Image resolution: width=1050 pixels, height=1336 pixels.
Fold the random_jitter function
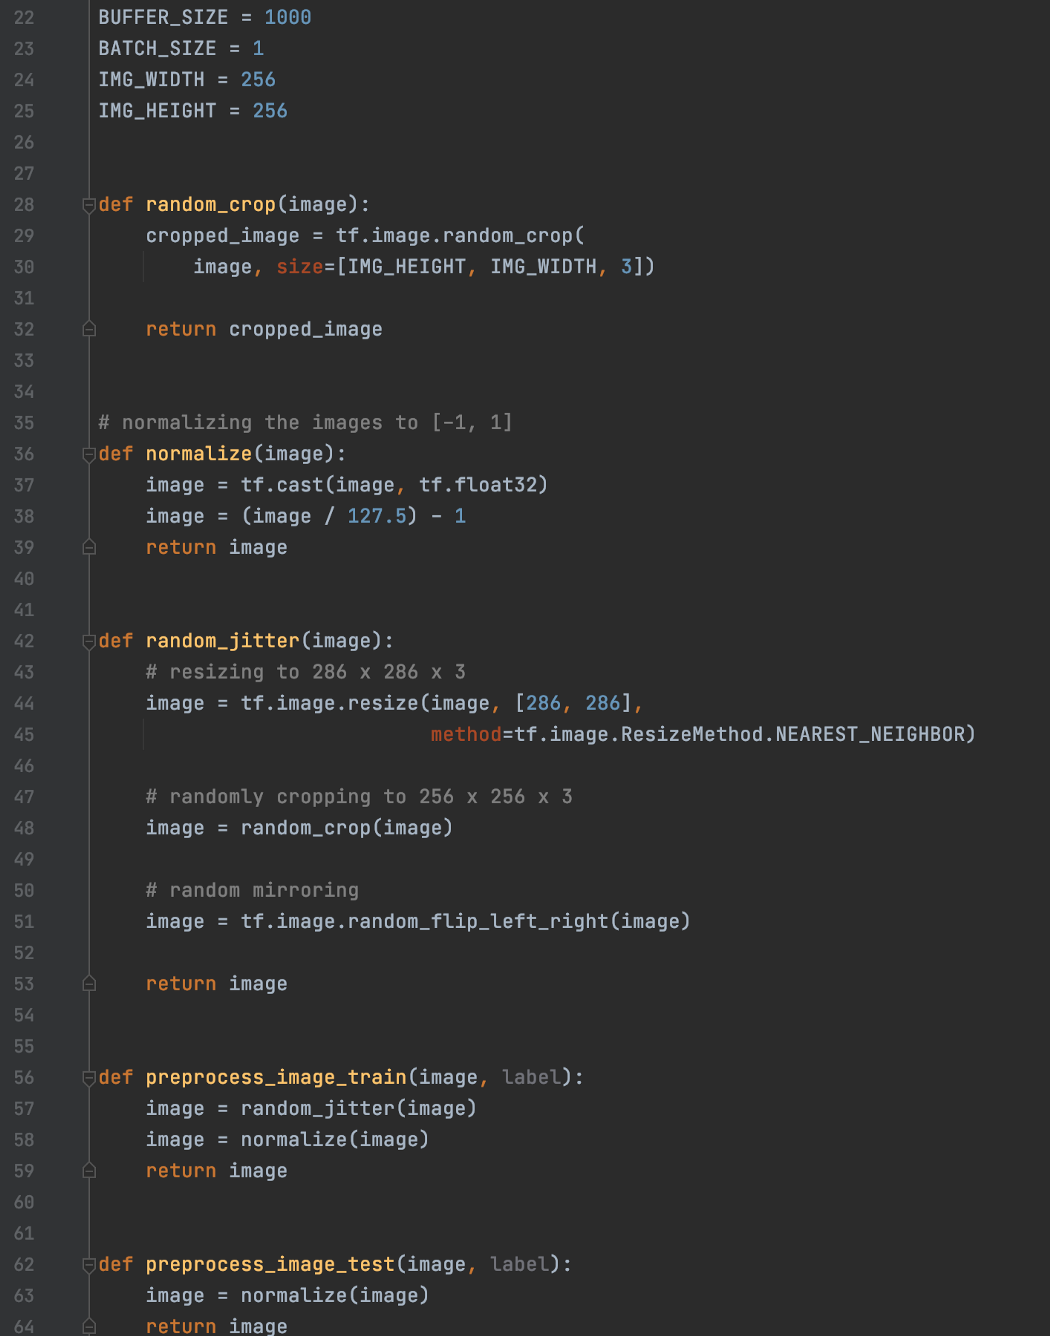[x=89, y=641]
